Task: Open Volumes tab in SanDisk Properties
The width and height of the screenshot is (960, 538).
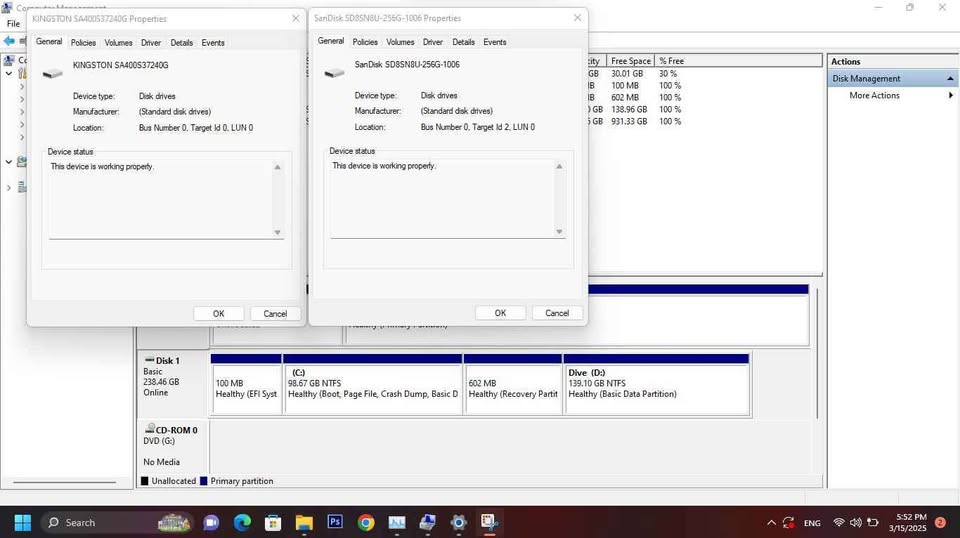Action: (x=400, y=42)
